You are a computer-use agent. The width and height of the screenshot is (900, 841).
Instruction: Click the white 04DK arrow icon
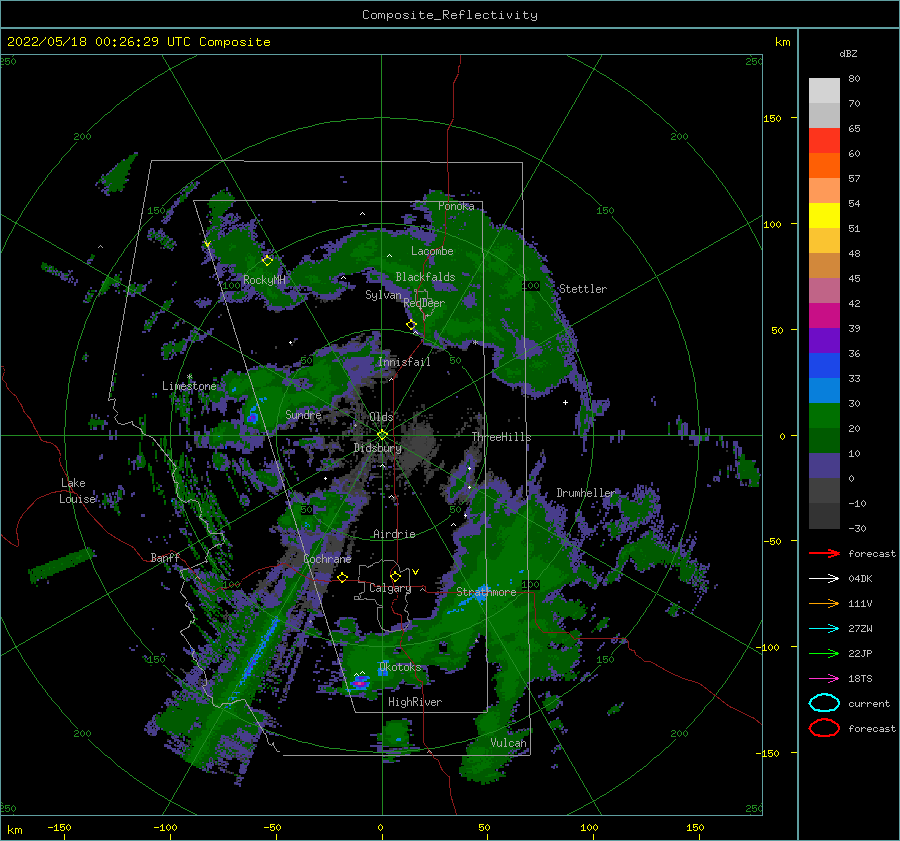point(824,578)
